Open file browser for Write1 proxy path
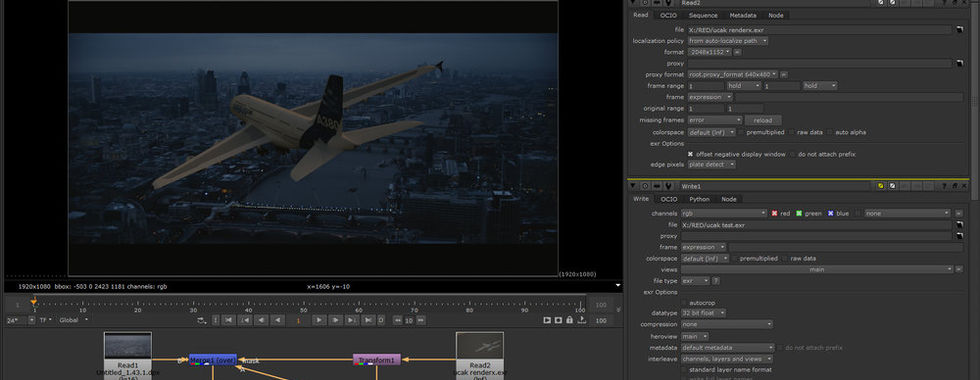The height and width of the screenshot is (380, 980). (959, 236)
